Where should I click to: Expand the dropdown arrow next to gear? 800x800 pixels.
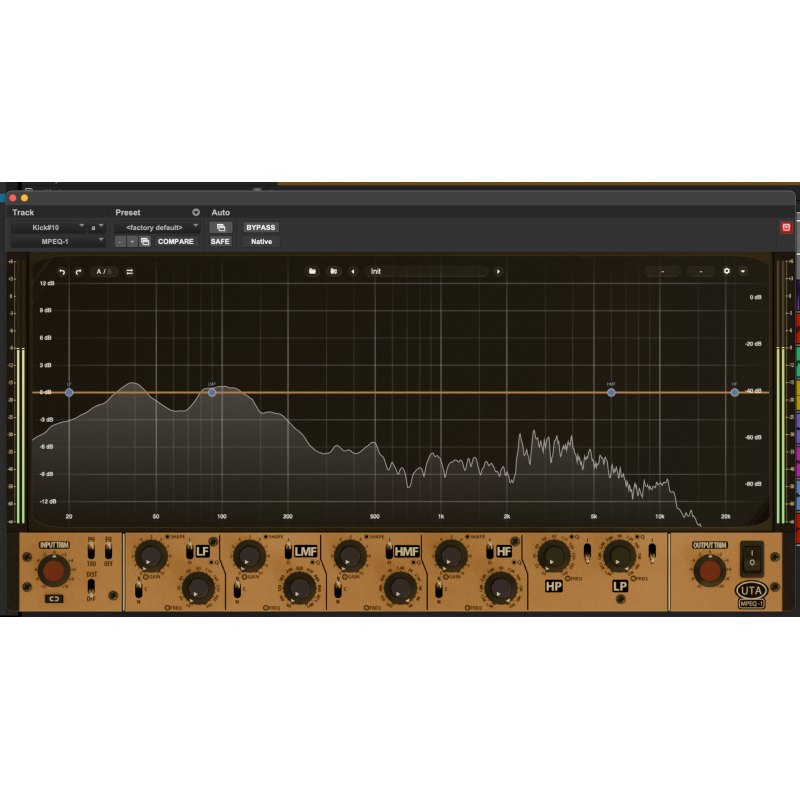point(743,271)
